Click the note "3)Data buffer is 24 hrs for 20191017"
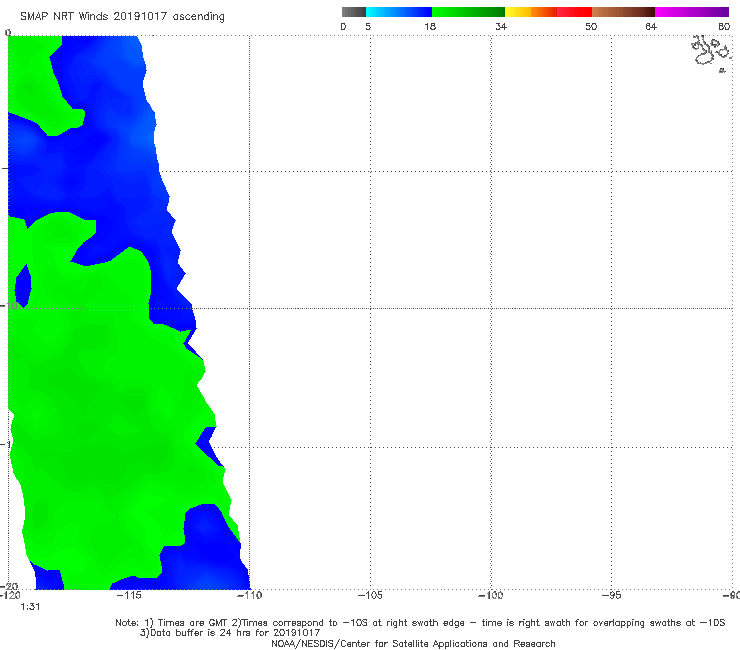Viewport: 740px width, 650px height. coord(230,633)
